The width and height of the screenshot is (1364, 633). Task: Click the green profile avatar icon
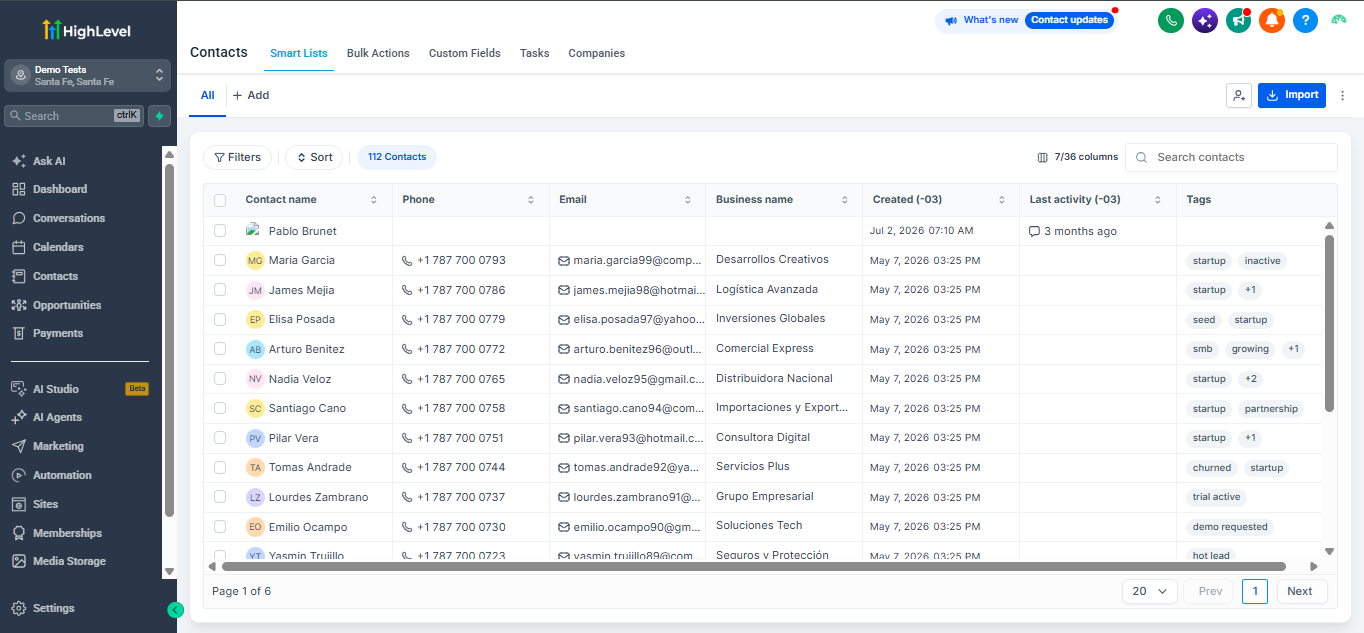click(1340, 20)
